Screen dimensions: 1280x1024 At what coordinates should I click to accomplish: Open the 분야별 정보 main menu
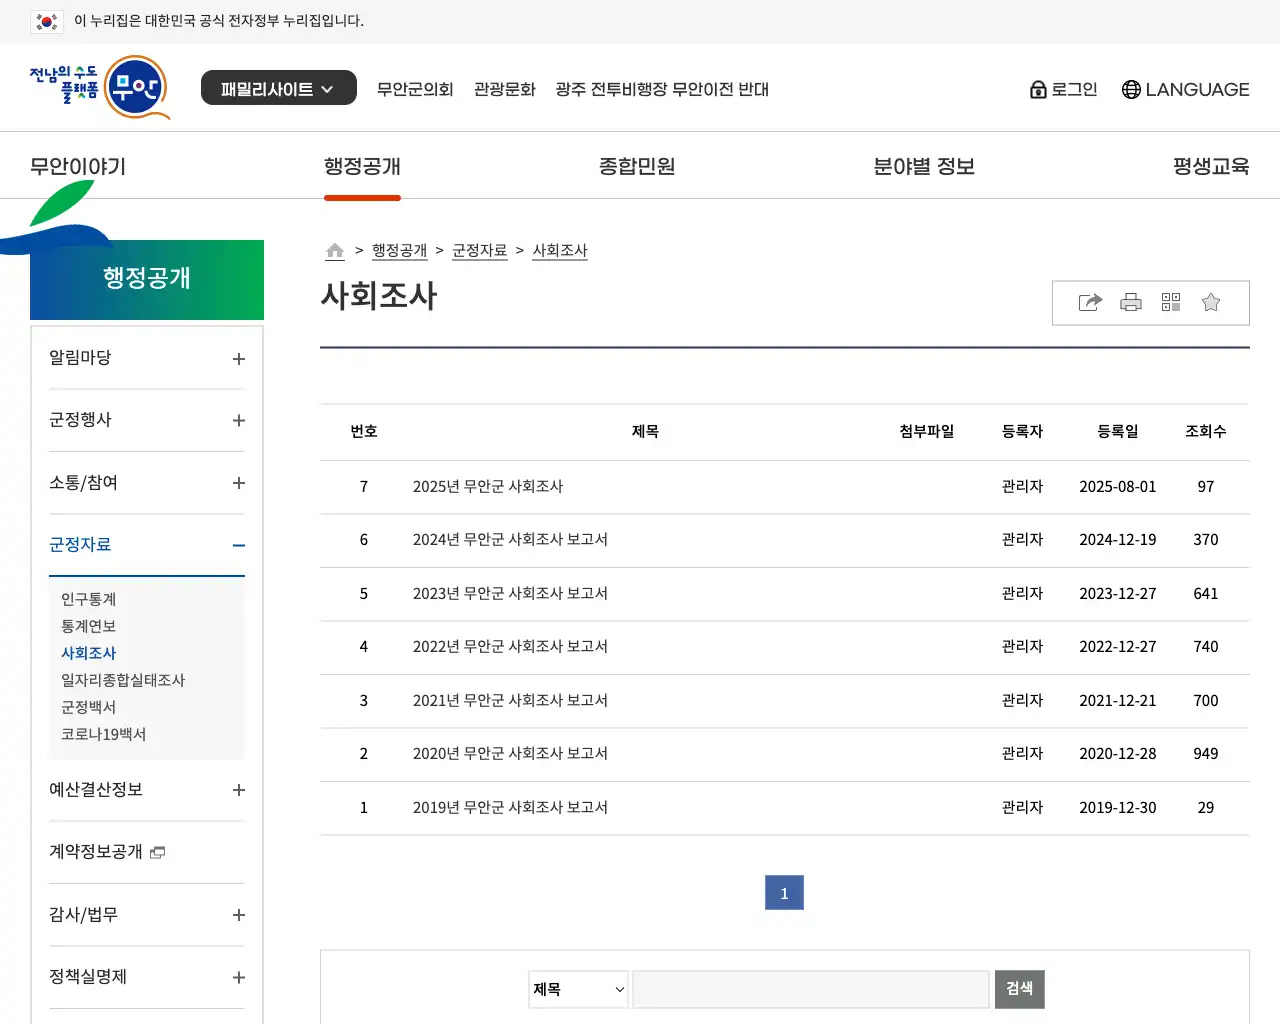point(923,166)
